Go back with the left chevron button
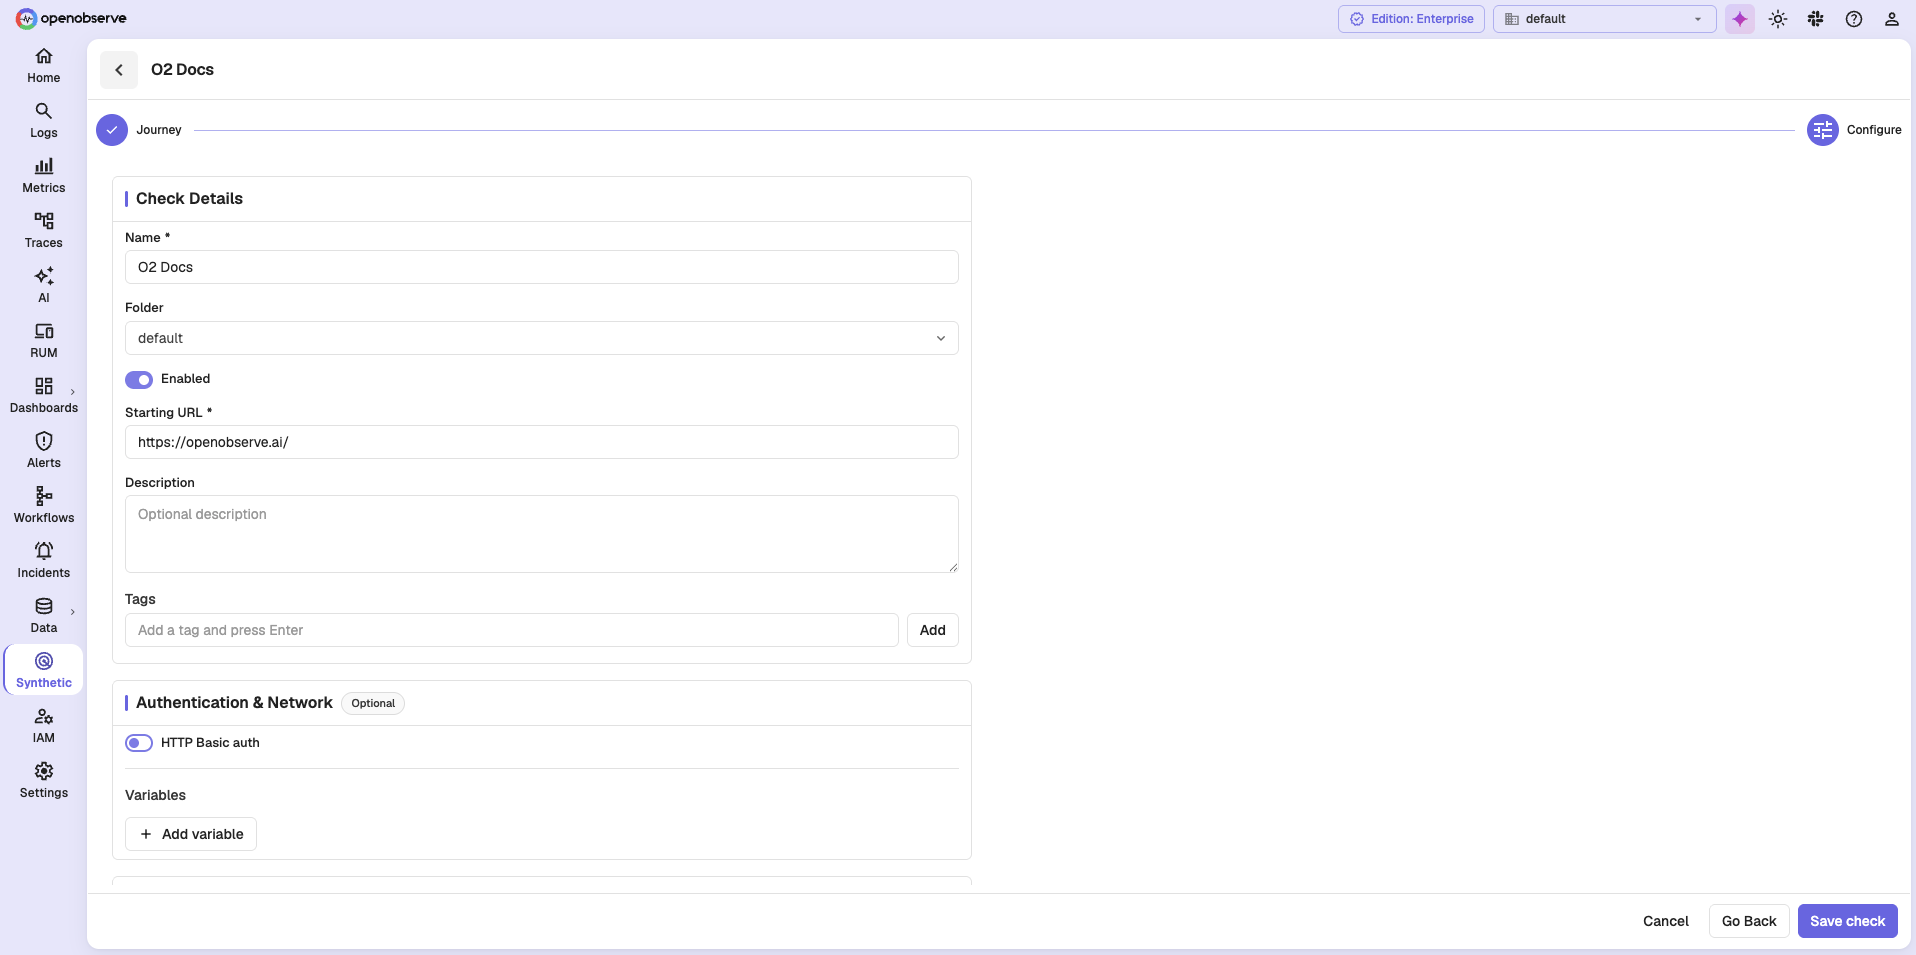This screenshot has height=955, width=1916. pos(119,70)
